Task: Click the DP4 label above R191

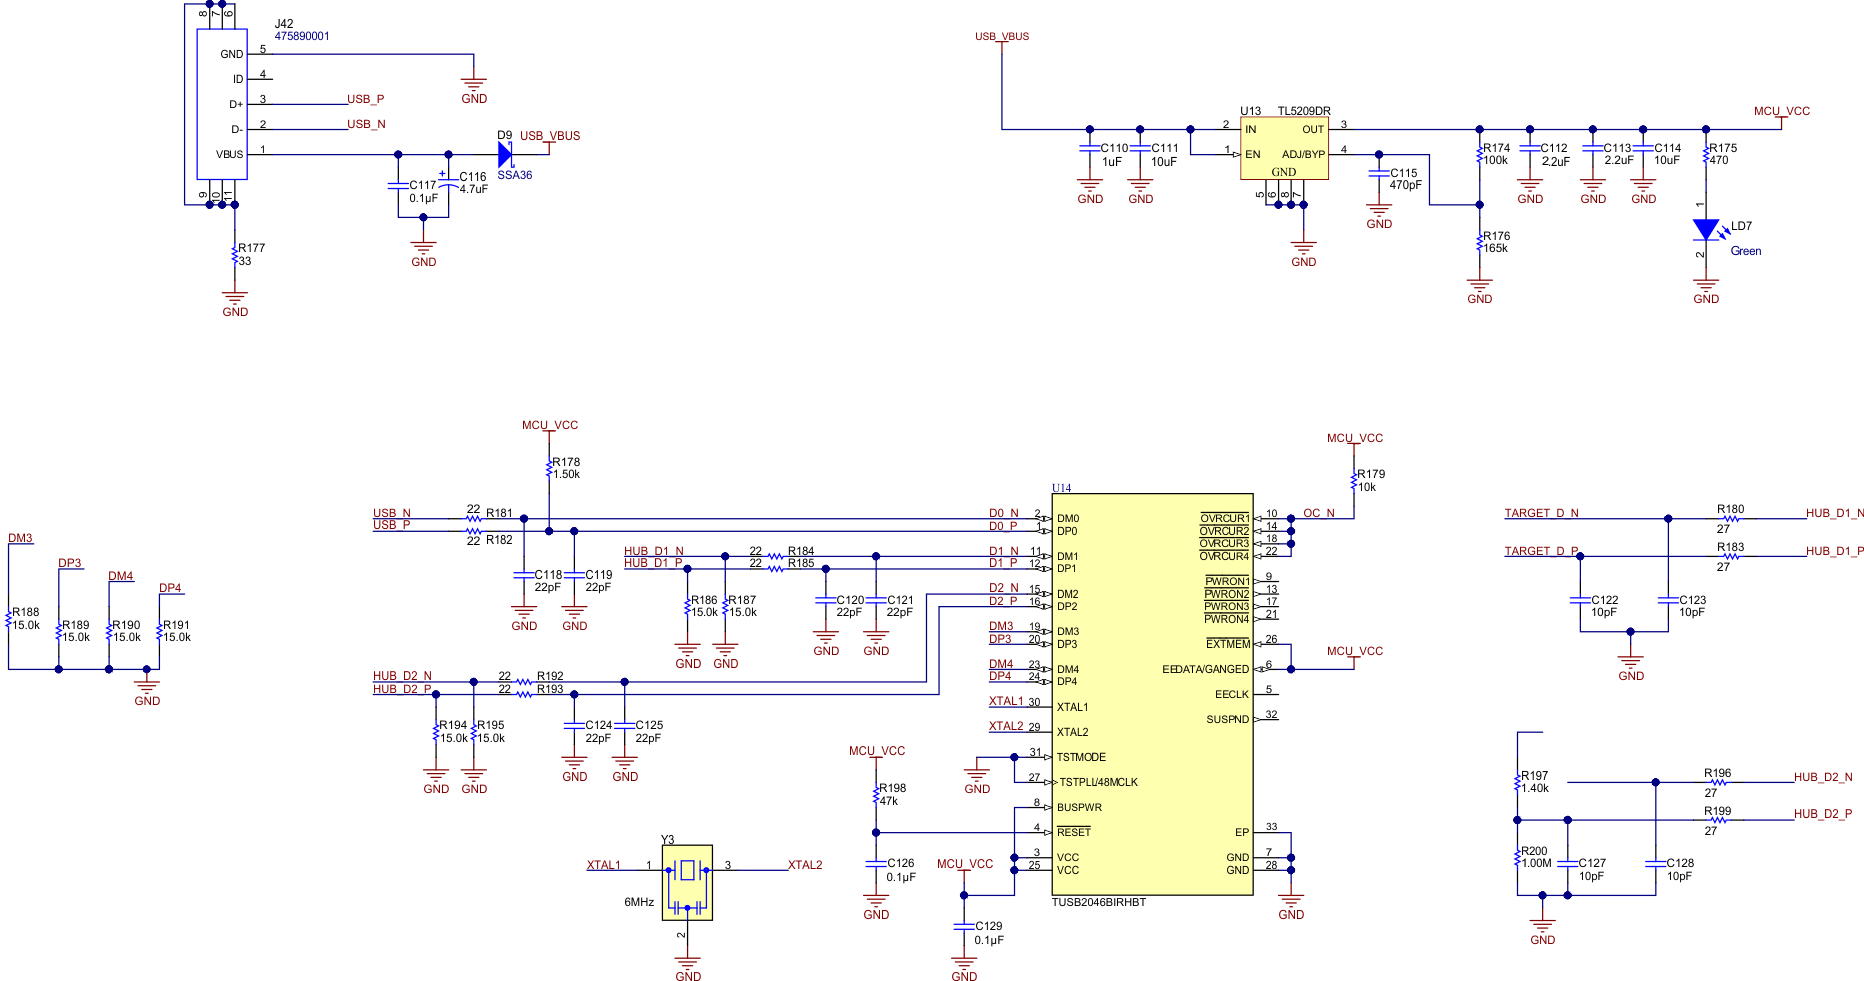Action: click(x=171, y=588)
